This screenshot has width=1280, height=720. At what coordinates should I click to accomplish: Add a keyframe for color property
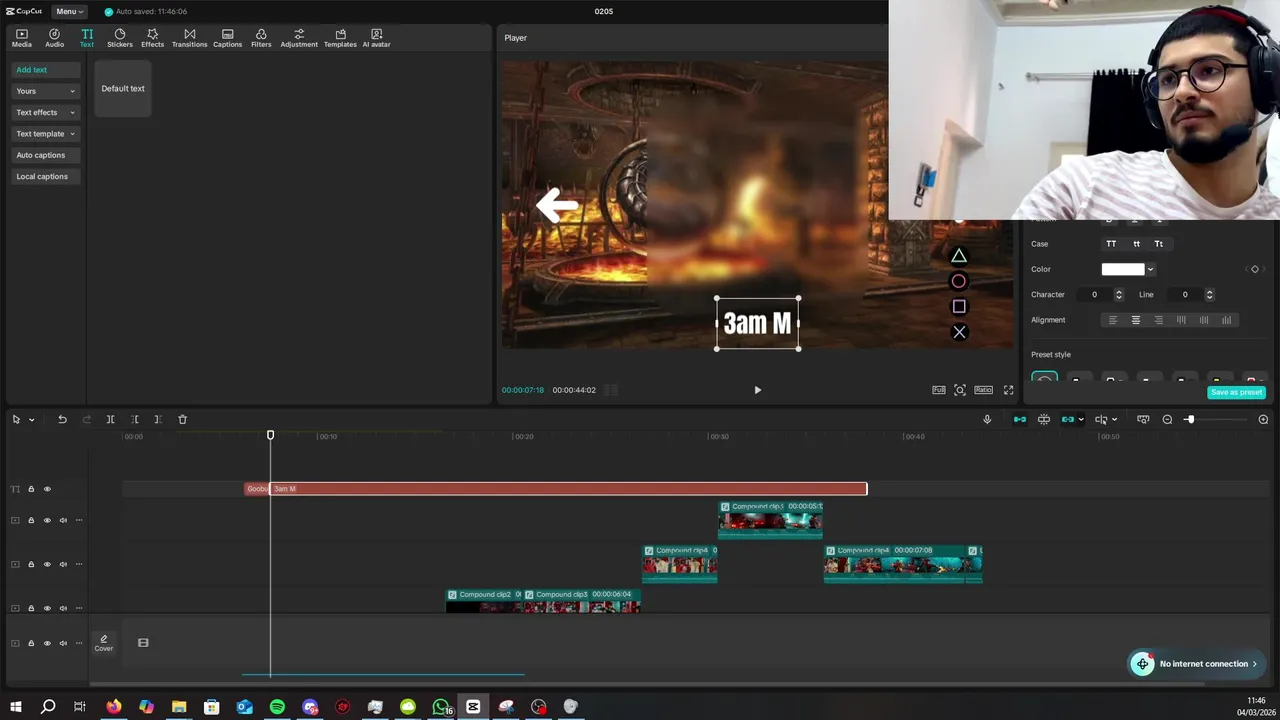click(x=1255, y=269)
